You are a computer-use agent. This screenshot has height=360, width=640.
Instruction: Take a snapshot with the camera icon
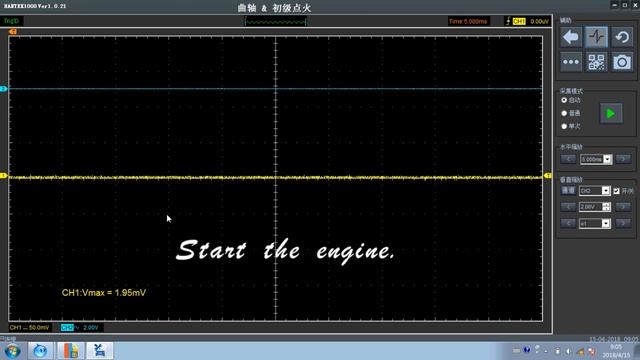pyautogui.click(x=622, y=62)
